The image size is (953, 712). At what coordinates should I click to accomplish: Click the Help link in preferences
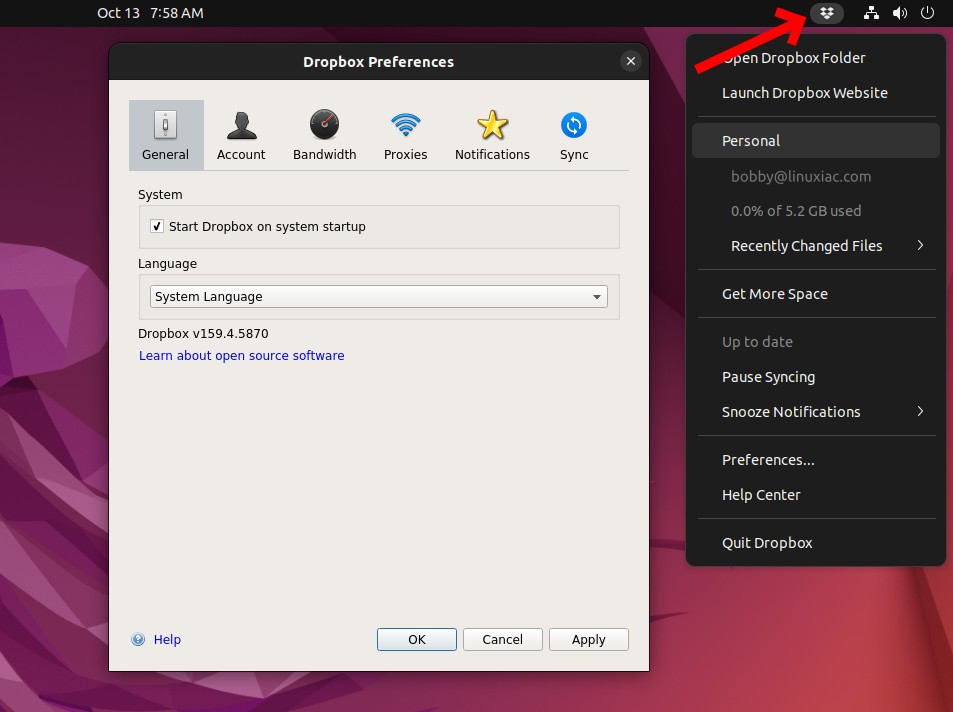[167, 640]
